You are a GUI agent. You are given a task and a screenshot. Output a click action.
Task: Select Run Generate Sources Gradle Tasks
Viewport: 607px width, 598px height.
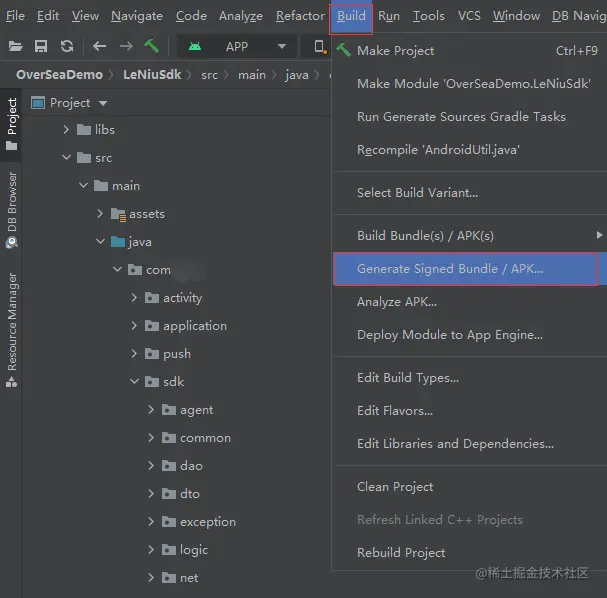click(x=470, y=117)
